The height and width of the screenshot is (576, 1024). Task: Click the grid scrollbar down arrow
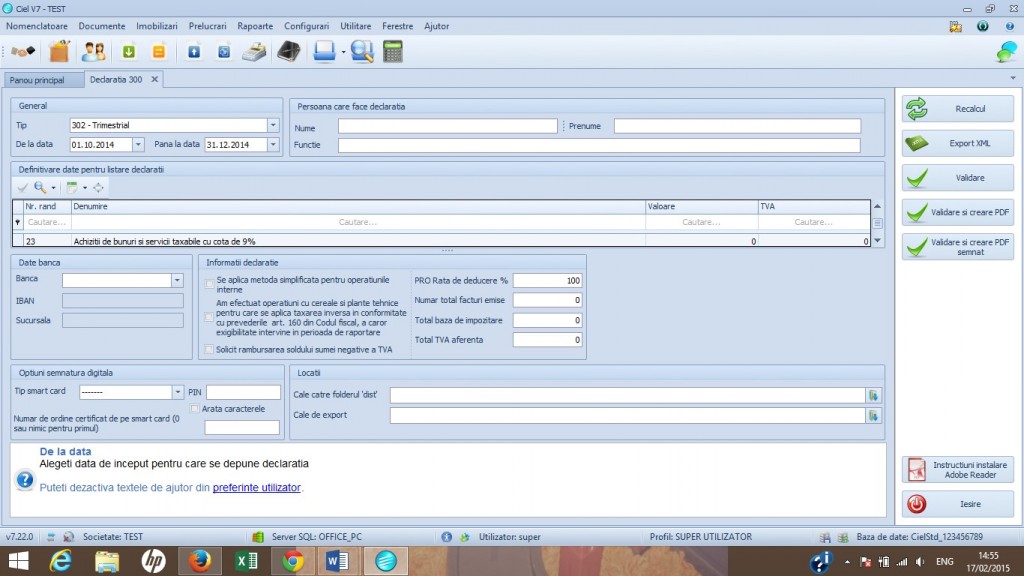pos(877,240)
